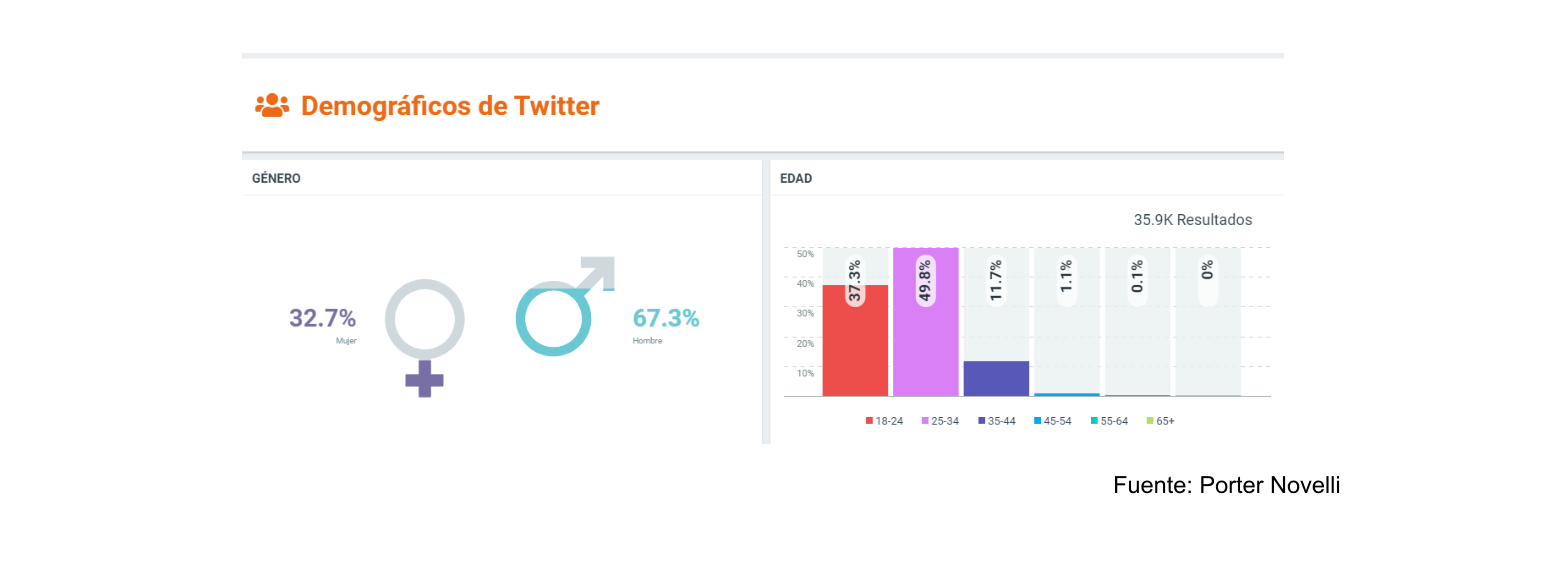Toggle the 25-34 legend entry

coord(940,421)
